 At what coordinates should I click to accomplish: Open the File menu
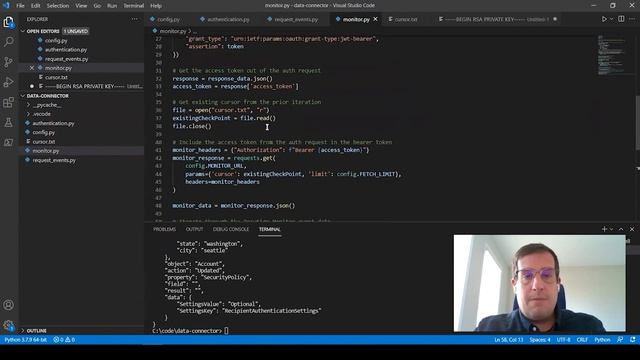pyautogui.click(x=20, y=6)
